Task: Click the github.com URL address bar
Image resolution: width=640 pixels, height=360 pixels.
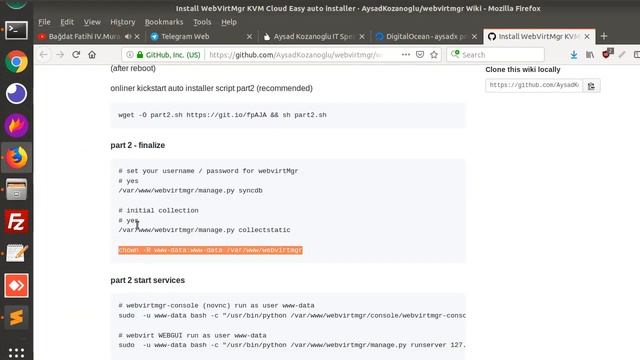Action: pyautogui.click(x=296, y=55)
